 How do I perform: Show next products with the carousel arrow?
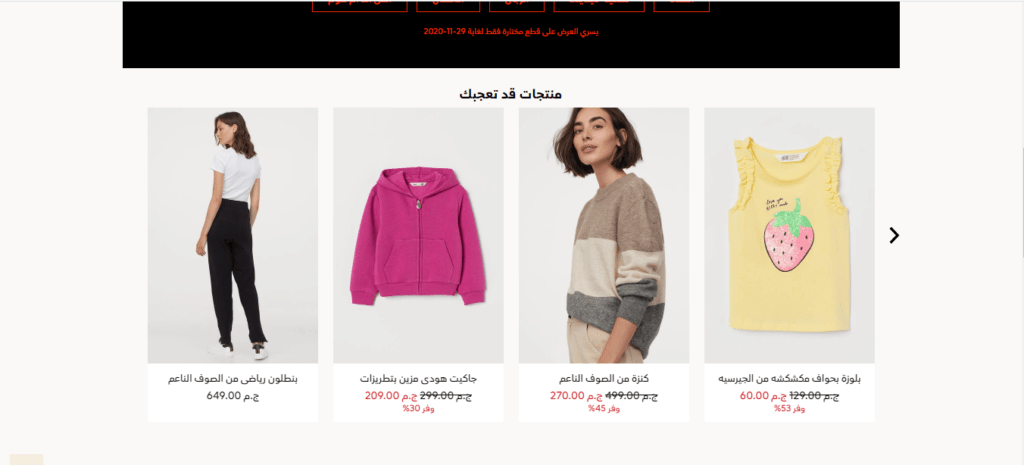pos(894,235)
